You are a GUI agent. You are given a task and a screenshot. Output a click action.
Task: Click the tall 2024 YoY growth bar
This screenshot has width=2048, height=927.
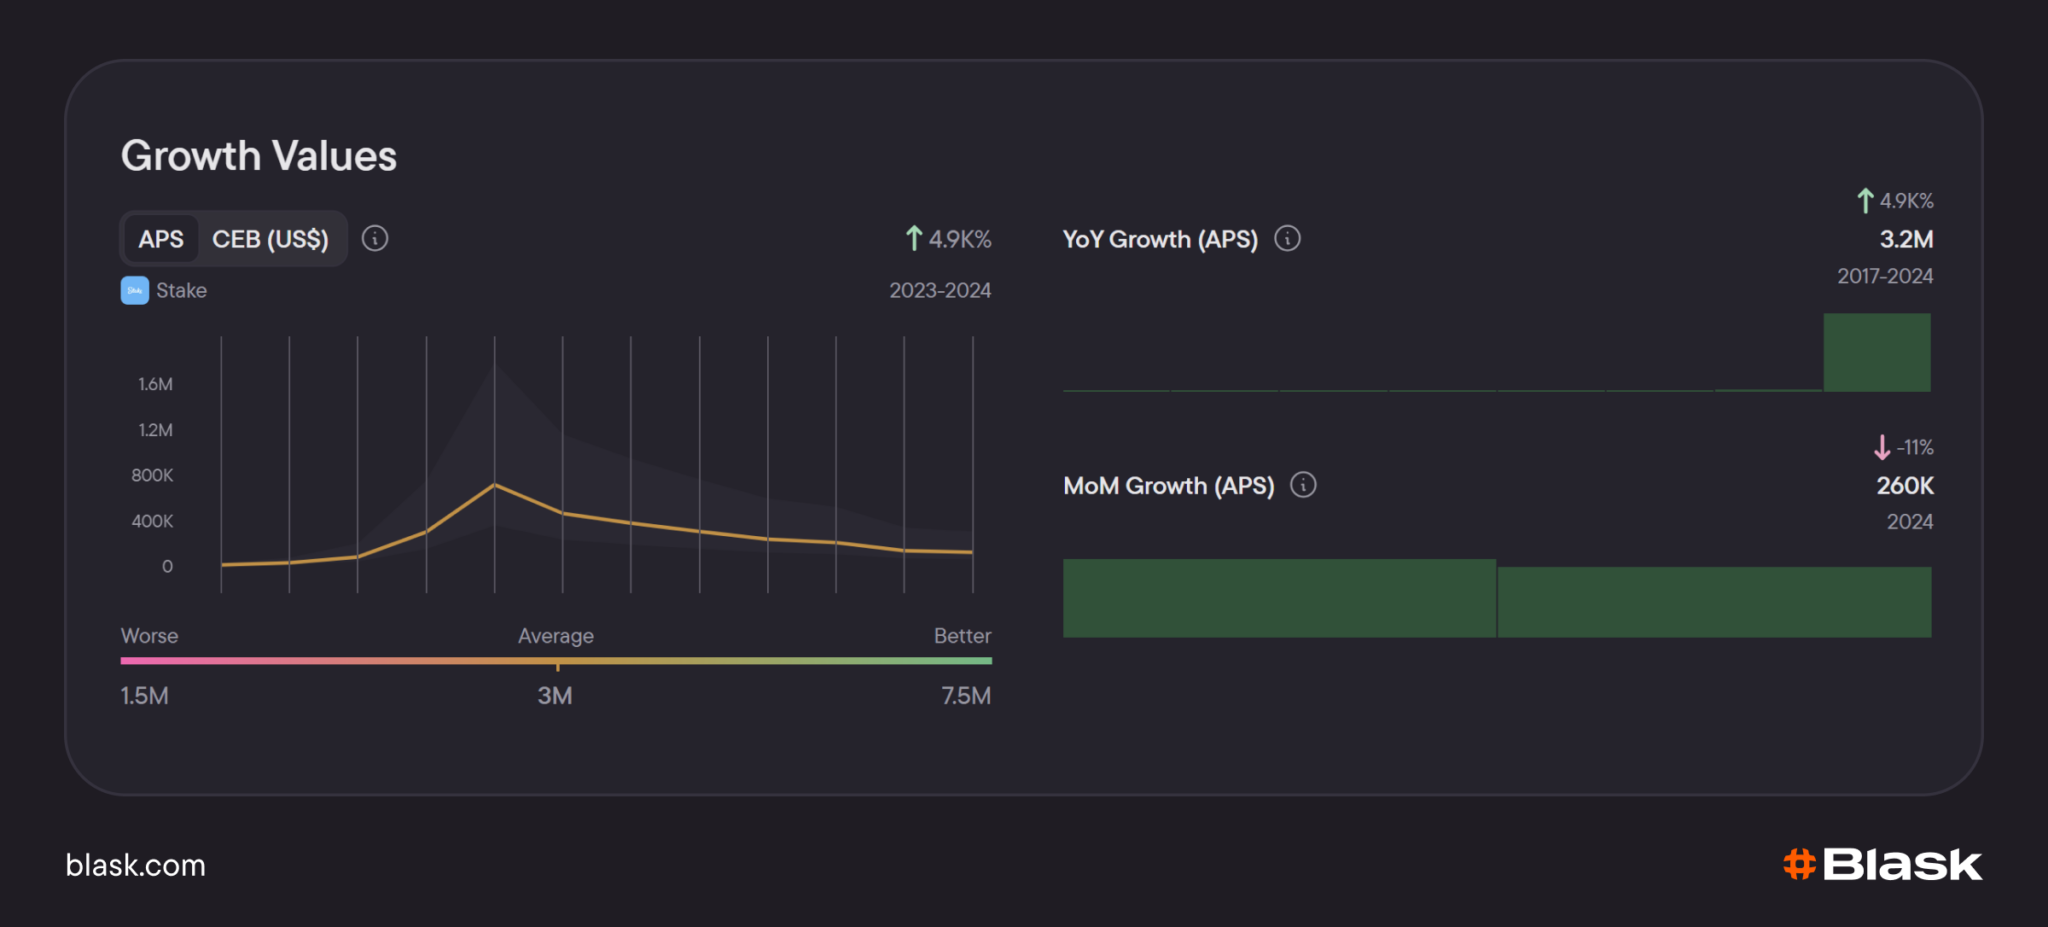[1877, 352]
